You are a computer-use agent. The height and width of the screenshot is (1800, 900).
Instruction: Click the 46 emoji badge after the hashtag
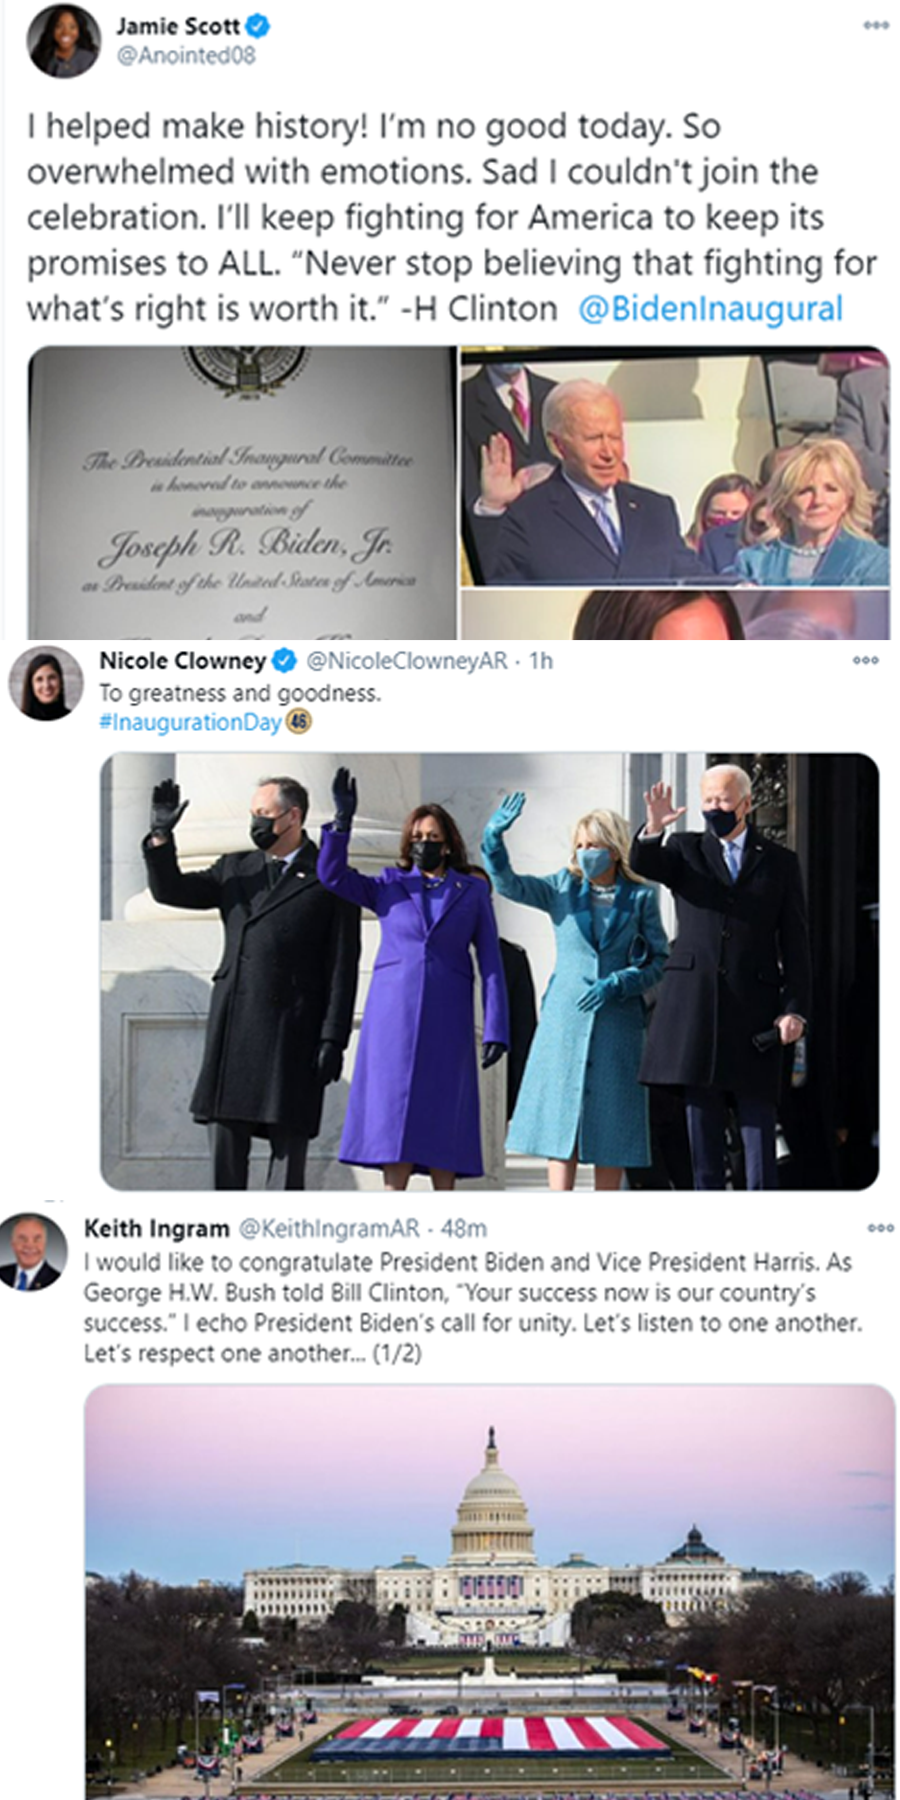(298, 721)
